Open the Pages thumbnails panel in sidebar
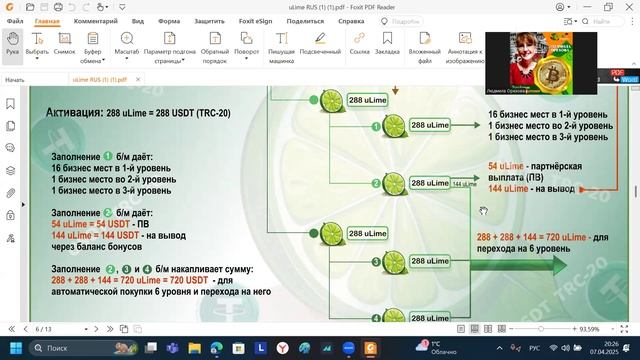 11,126
